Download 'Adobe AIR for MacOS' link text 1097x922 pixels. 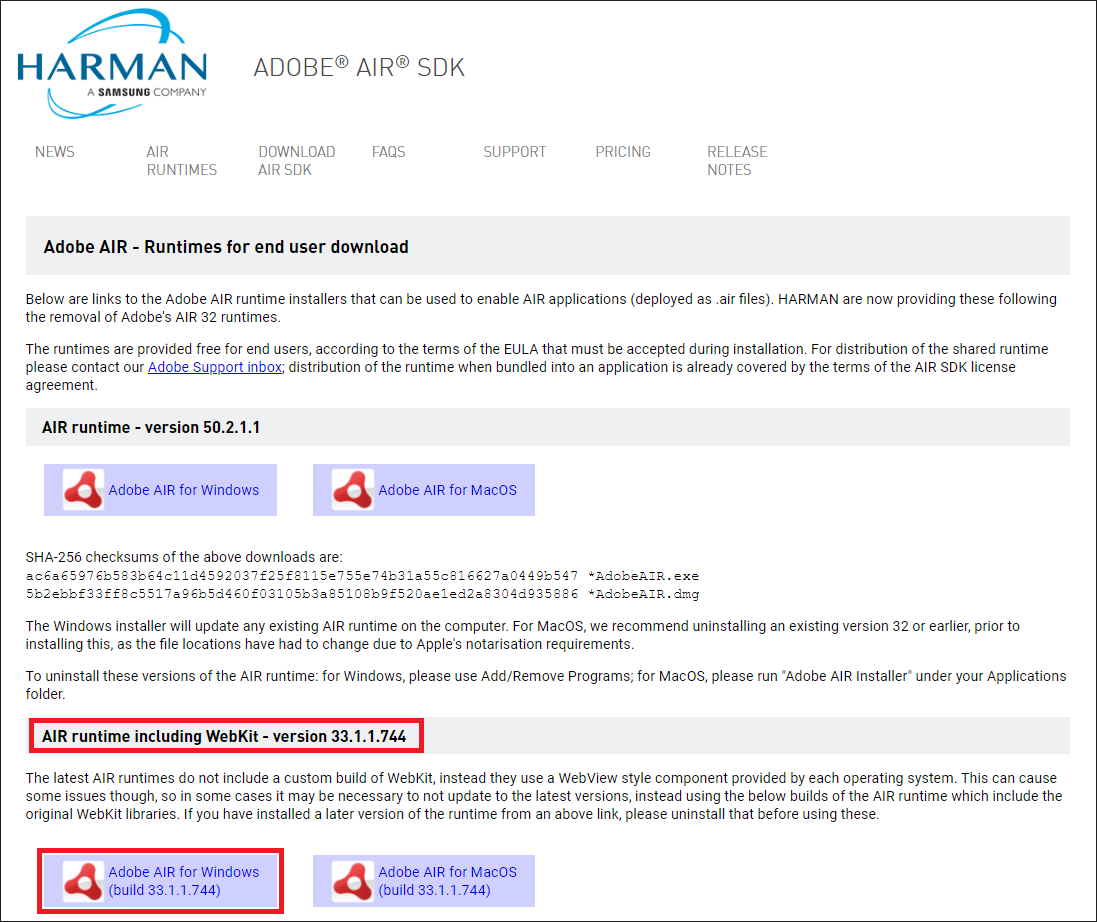(x=448, y=490)
